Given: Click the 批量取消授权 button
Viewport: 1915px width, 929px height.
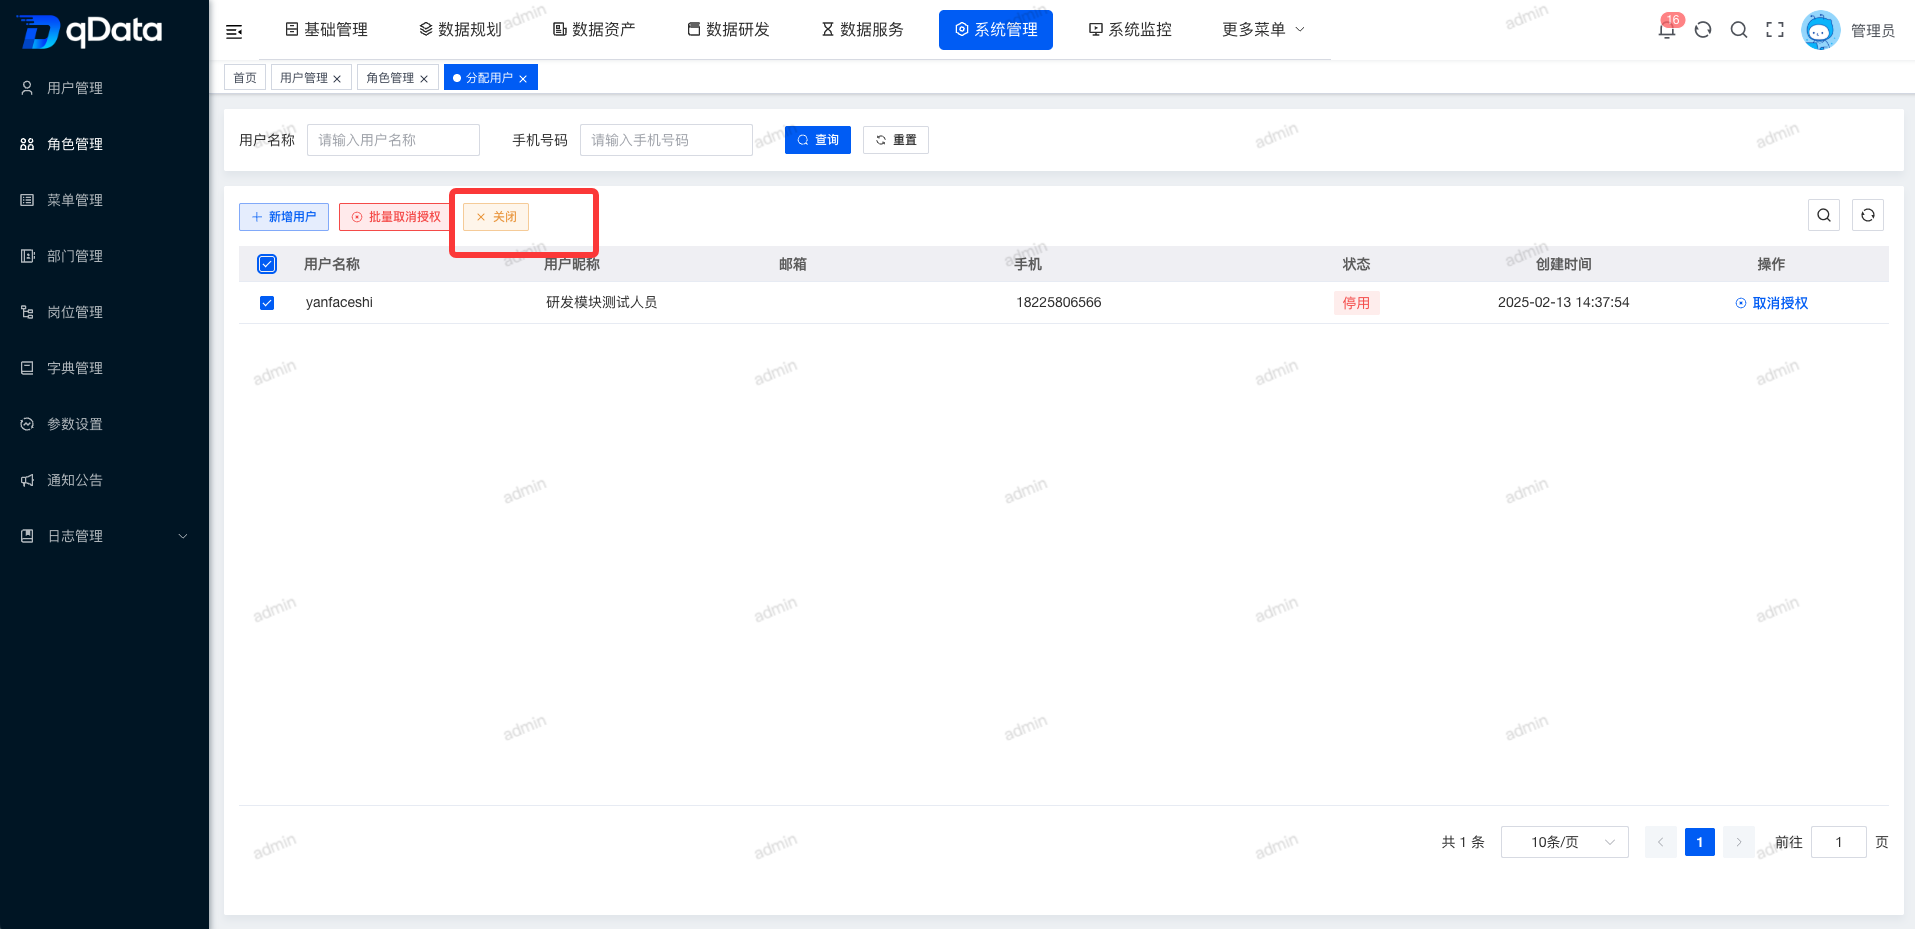Looking at the screenshot, I should (396, 217).
